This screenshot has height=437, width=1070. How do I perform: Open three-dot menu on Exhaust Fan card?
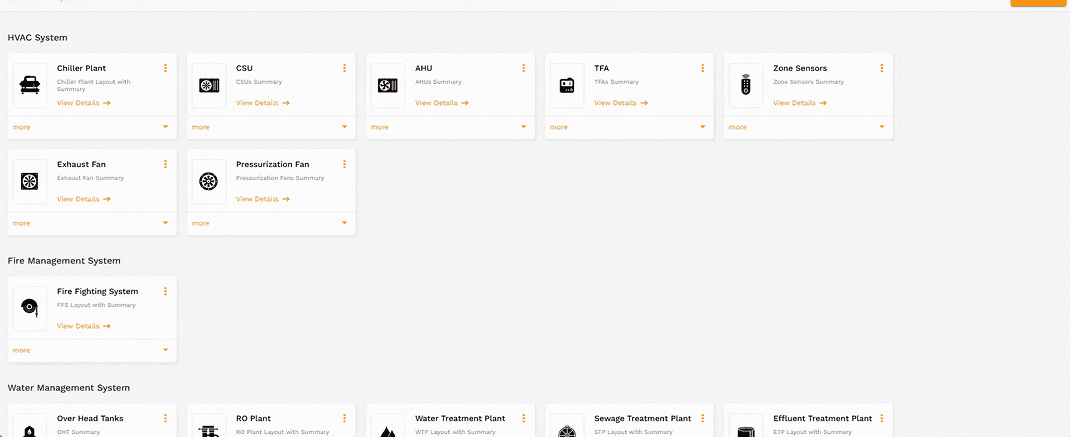pos(165,165)
